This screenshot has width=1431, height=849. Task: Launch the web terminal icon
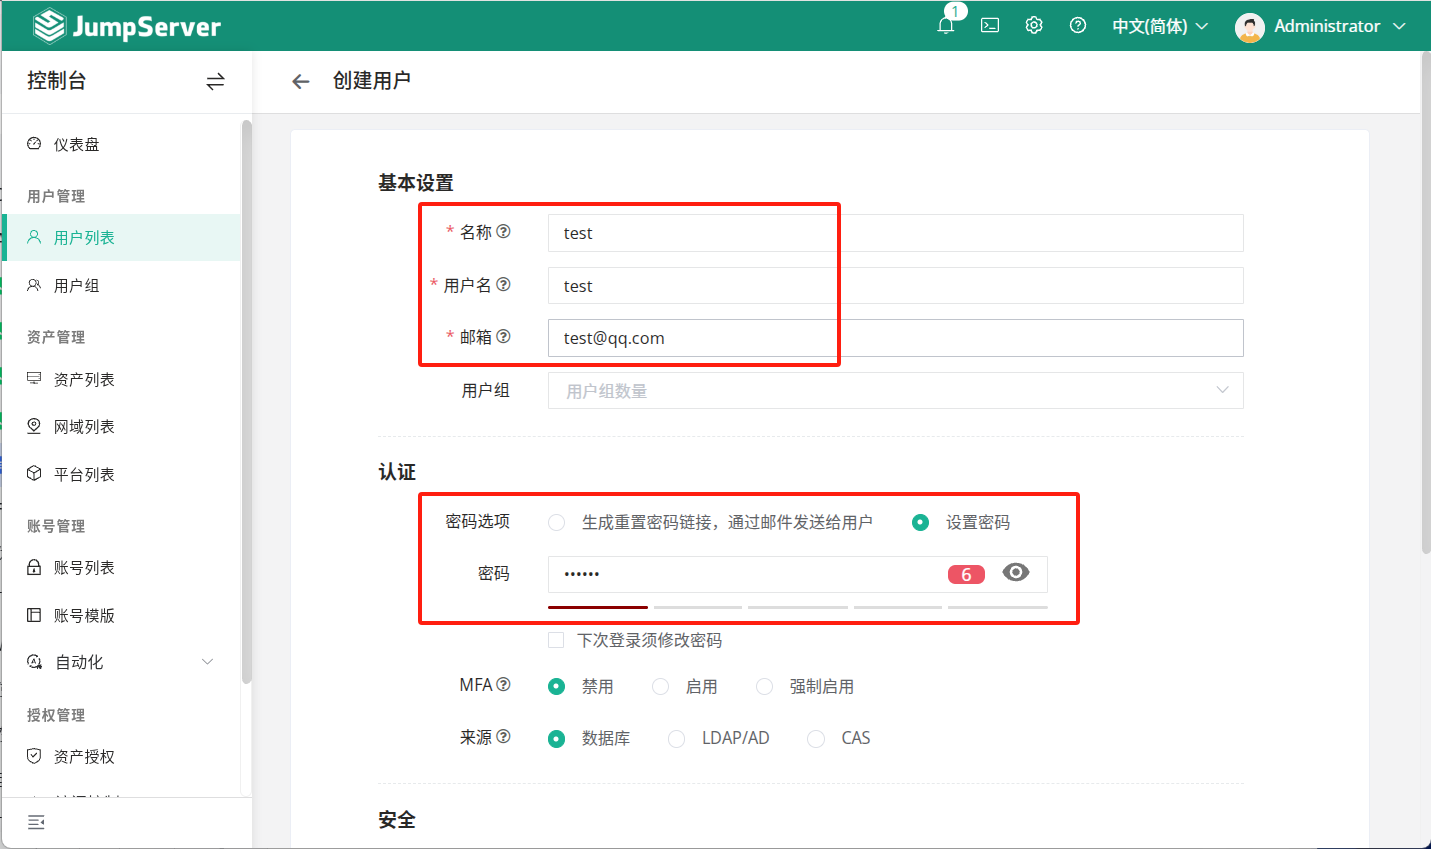(990, 26)
